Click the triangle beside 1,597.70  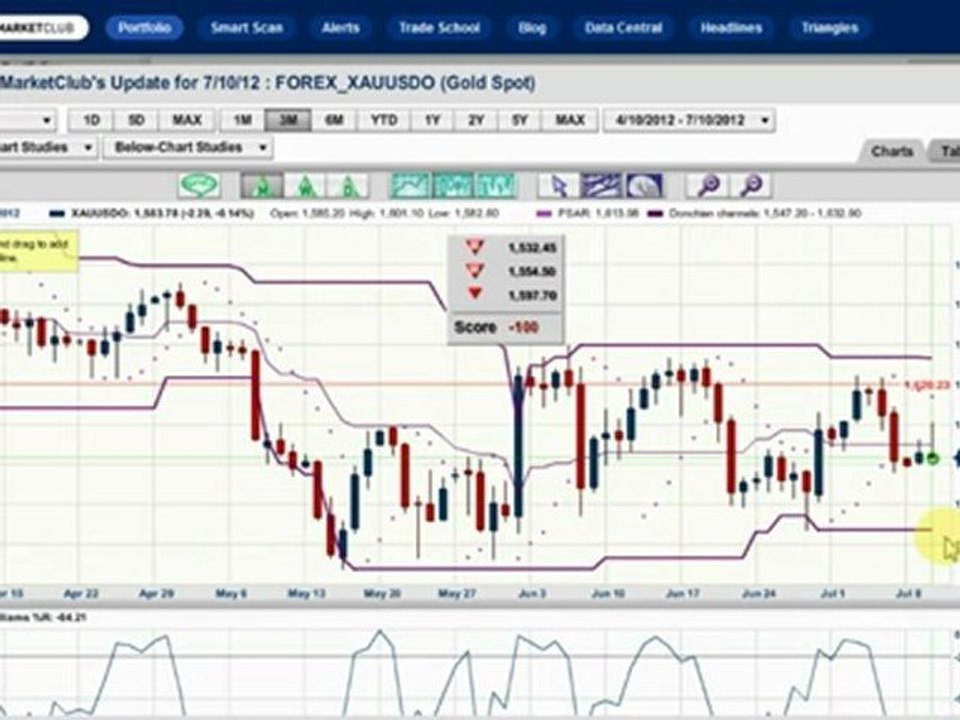[474, 294]
